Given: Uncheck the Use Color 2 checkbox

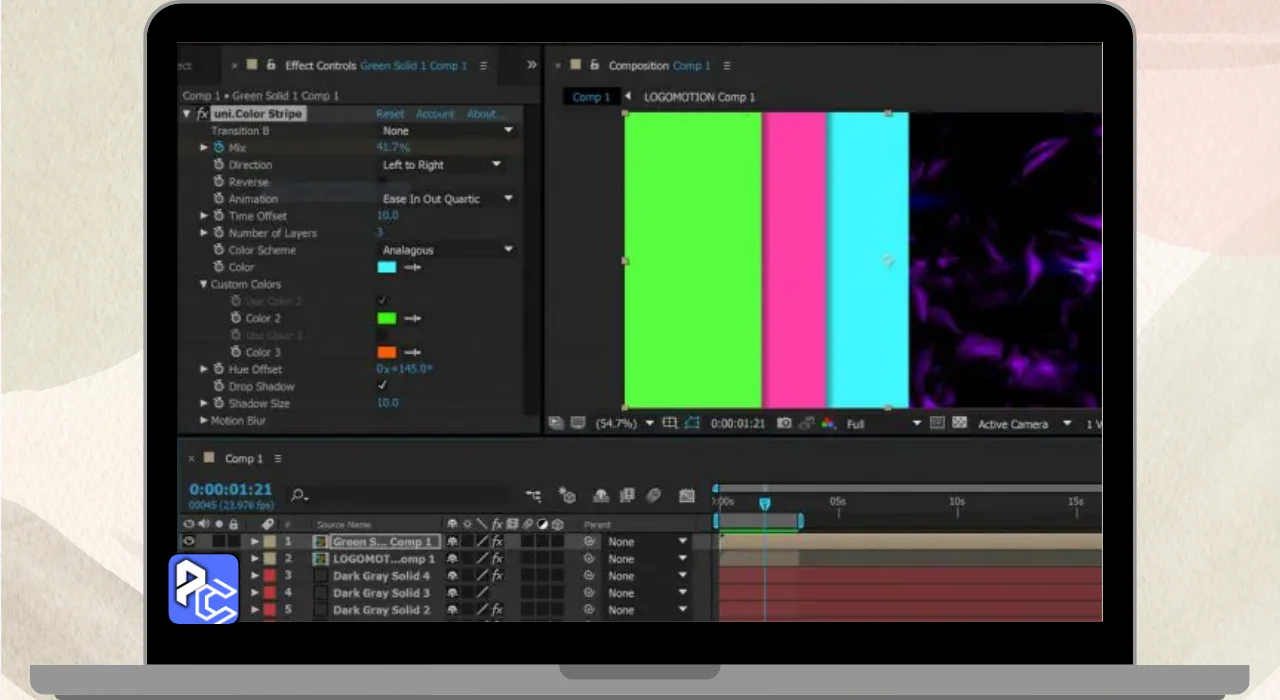Looking at the screenshot, I should (x=382, y=301).
